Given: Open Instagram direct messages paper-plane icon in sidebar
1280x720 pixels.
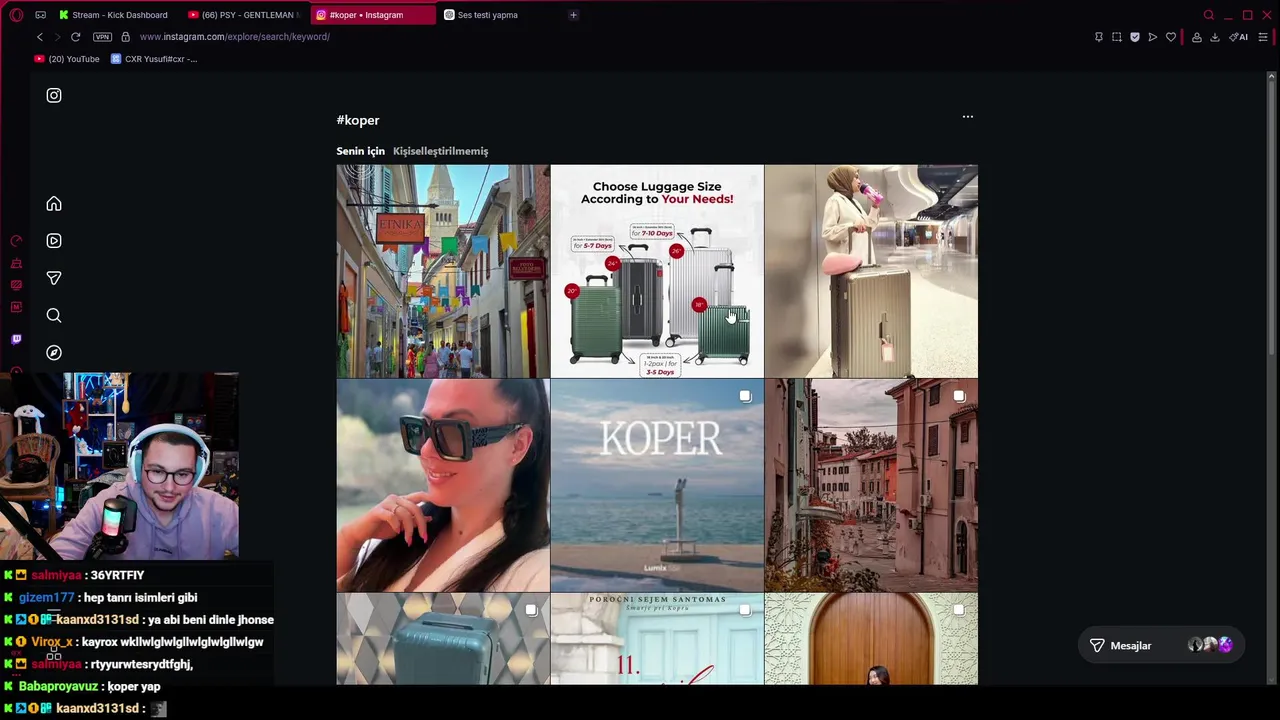Looking at the screenshot, I should coord(54,278).
